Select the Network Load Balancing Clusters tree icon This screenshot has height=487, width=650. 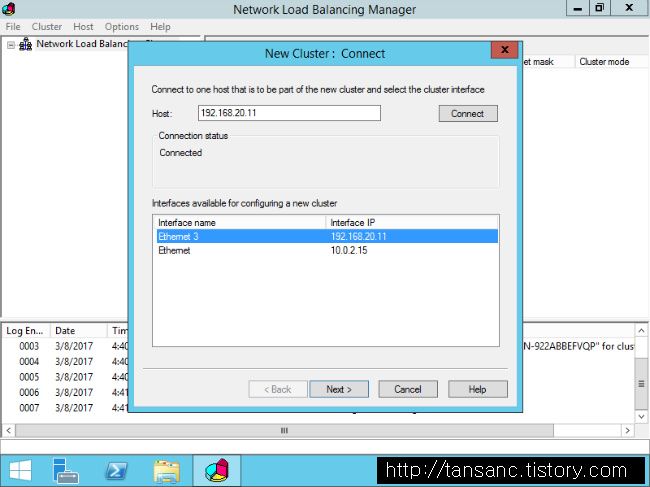click(26, 44)
